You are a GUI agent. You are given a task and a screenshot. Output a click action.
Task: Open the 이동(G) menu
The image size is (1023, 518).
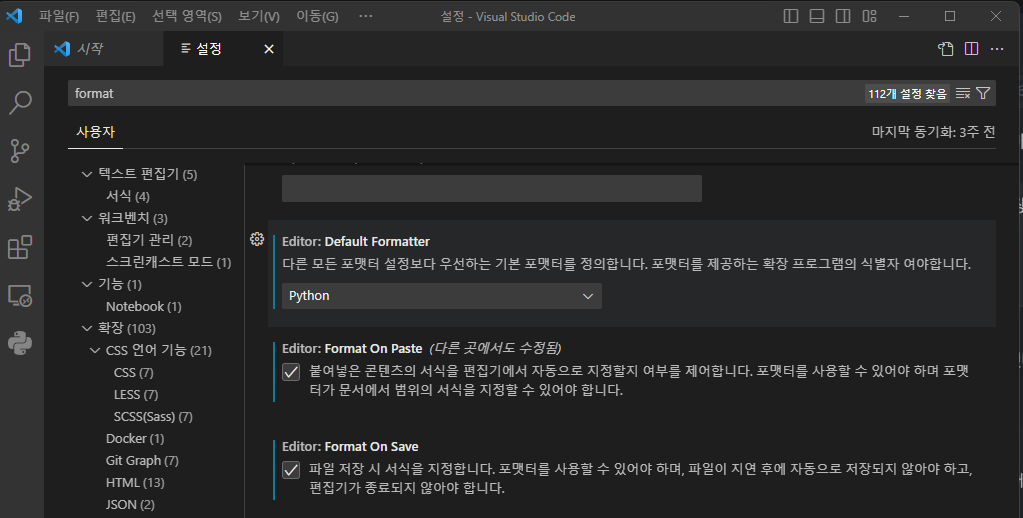tap(317, 16)
